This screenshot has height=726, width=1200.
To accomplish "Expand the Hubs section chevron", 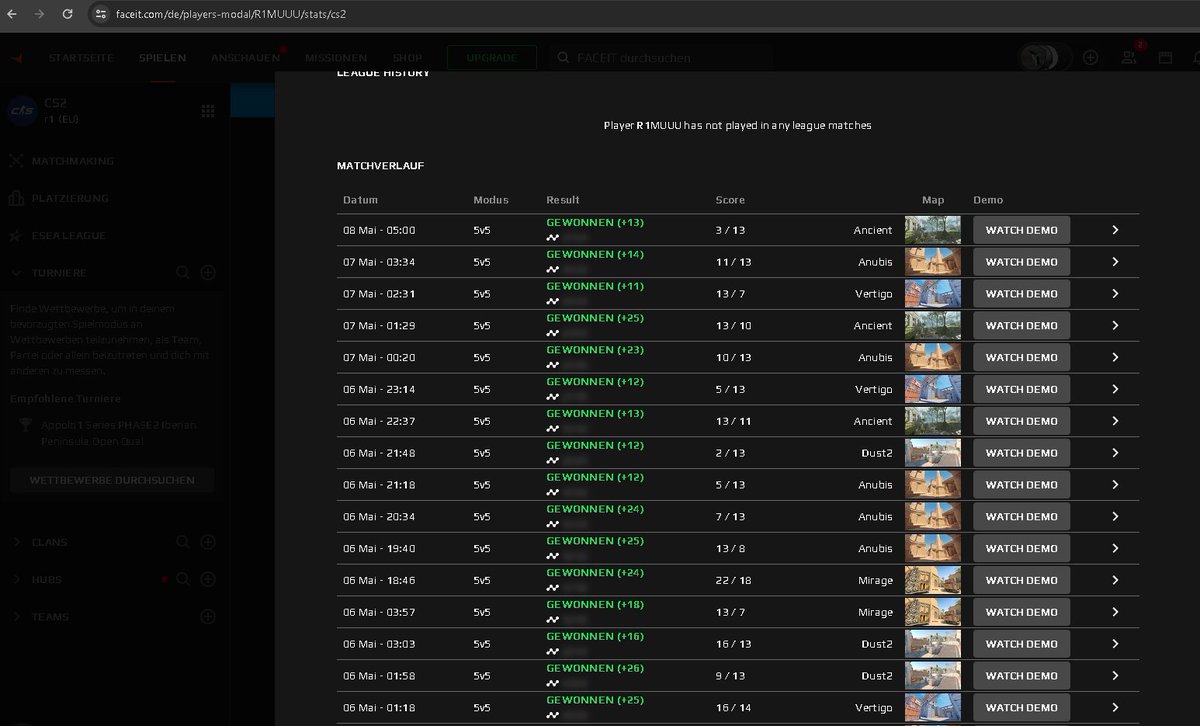I will 16,579.
